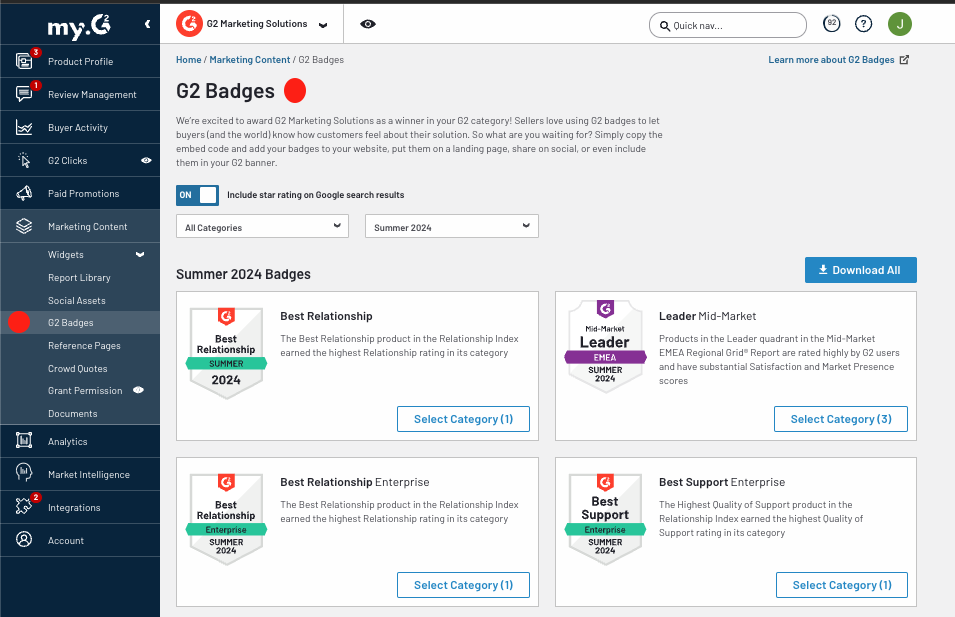Click the Analytics icon
This screenshot has width=955, height=617.
(24, 440)
